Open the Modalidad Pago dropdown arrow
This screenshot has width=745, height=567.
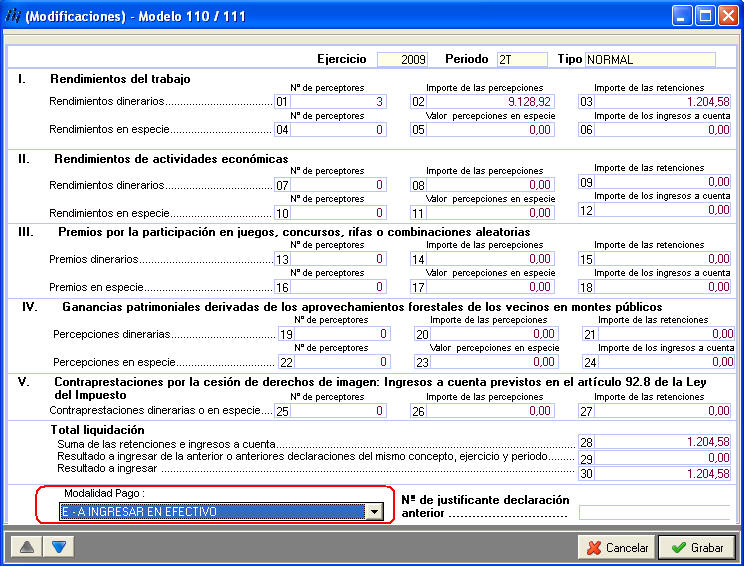375,511
